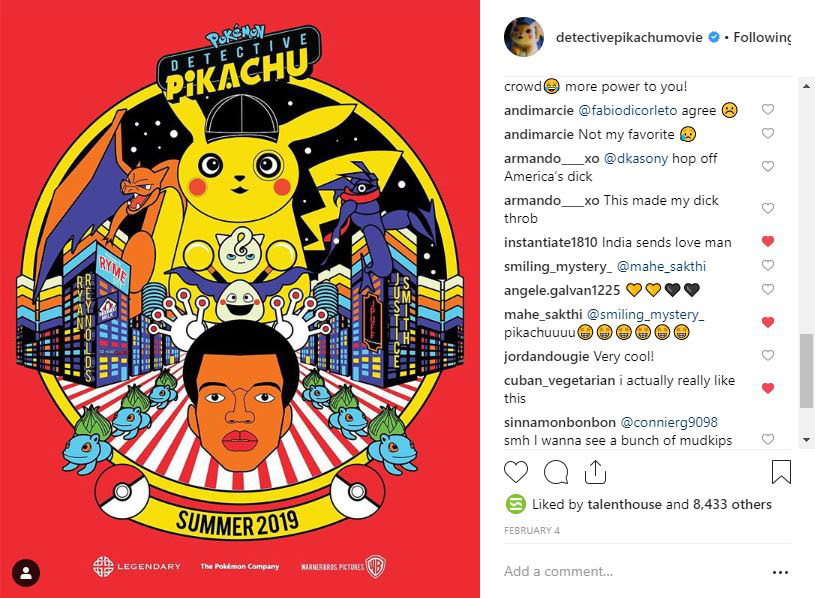Open the comment bubble icon
This screenshot has width=815, height=598.
point(556,472)
